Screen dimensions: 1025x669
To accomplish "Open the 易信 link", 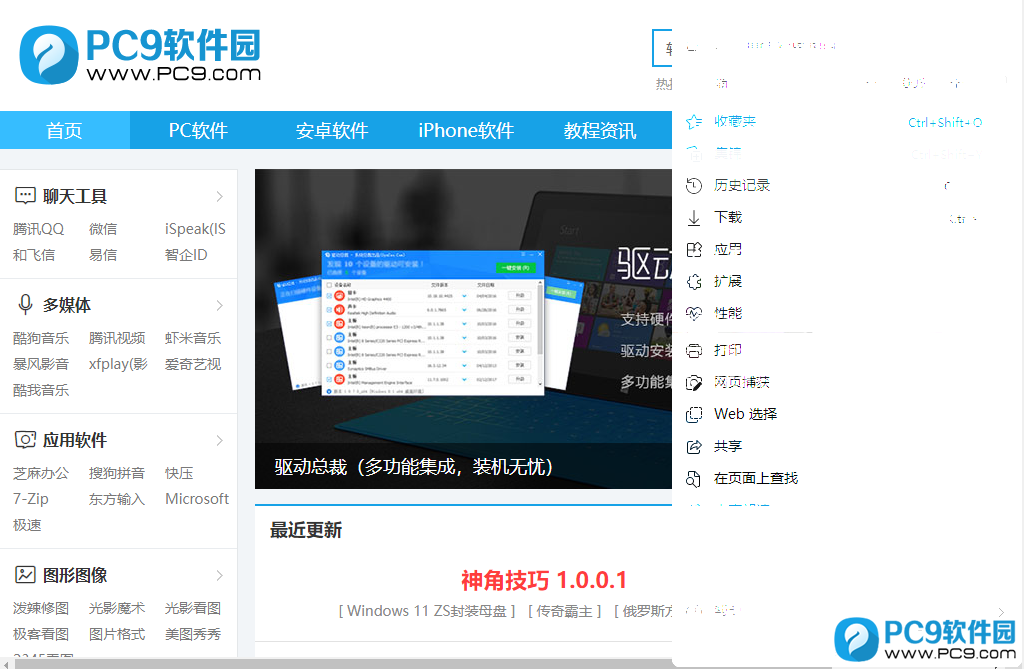I will [x=103, y=255].
